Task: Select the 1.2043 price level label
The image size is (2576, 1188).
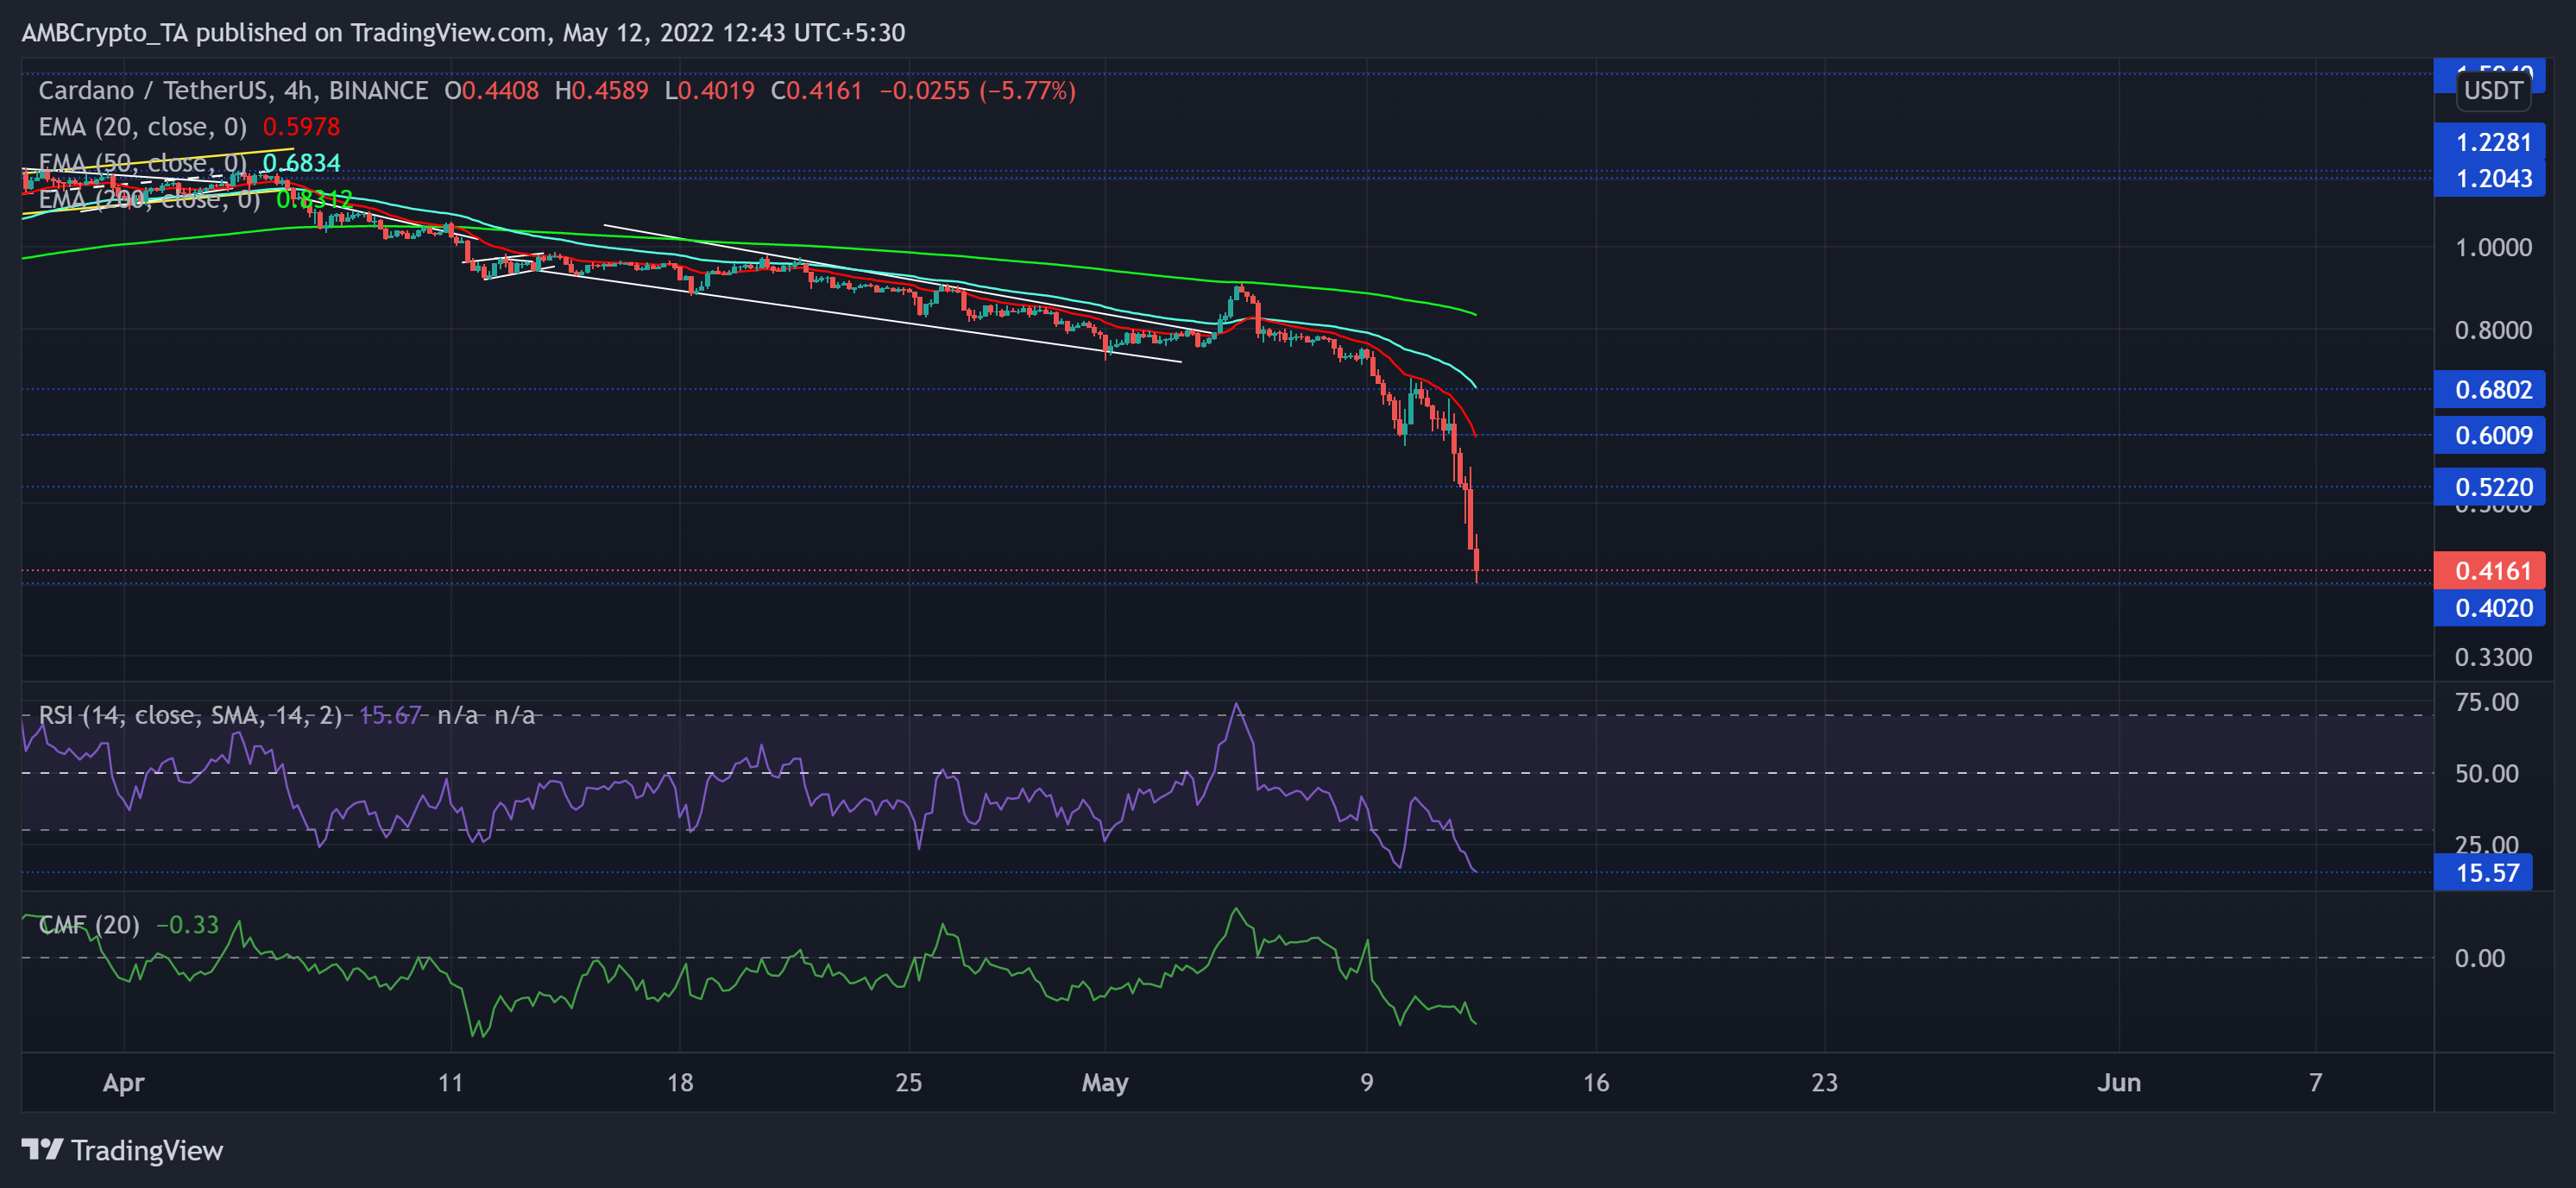Action: 2489,179
